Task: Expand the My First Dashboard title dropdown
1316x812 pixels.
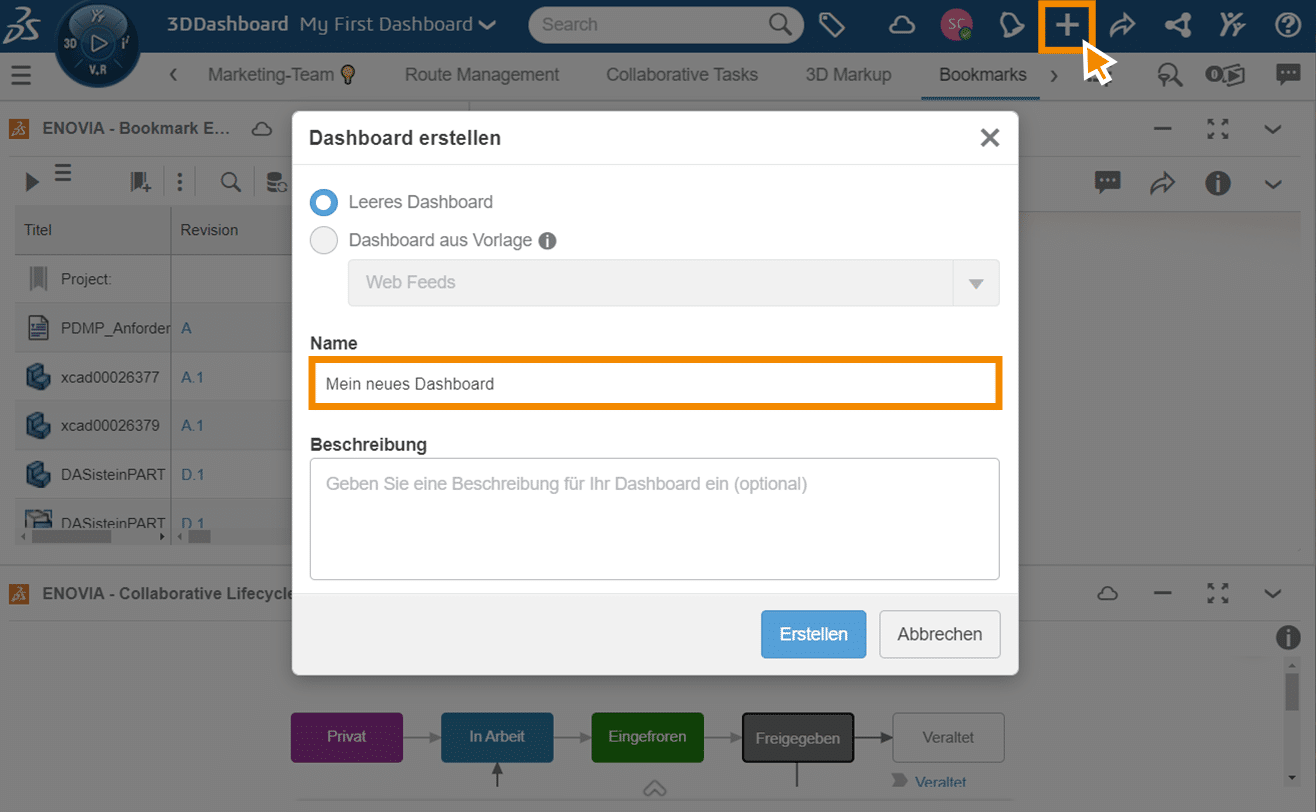Action: [x=487, y=25]
